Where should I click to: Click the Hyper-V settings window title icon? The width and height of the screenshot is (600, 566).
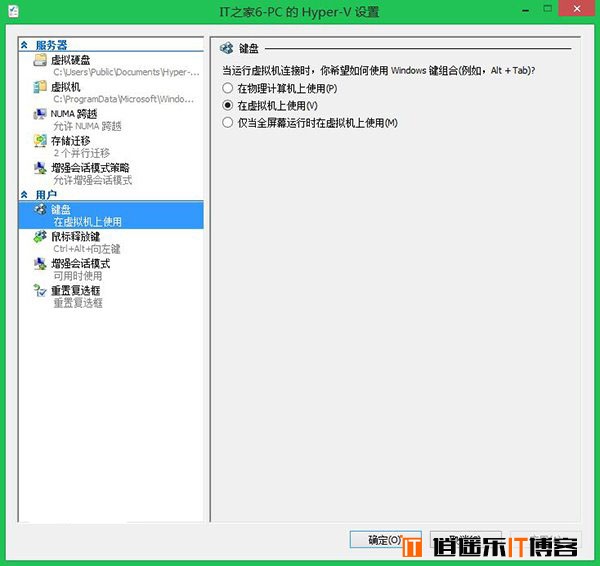click(x=13, y=11)
